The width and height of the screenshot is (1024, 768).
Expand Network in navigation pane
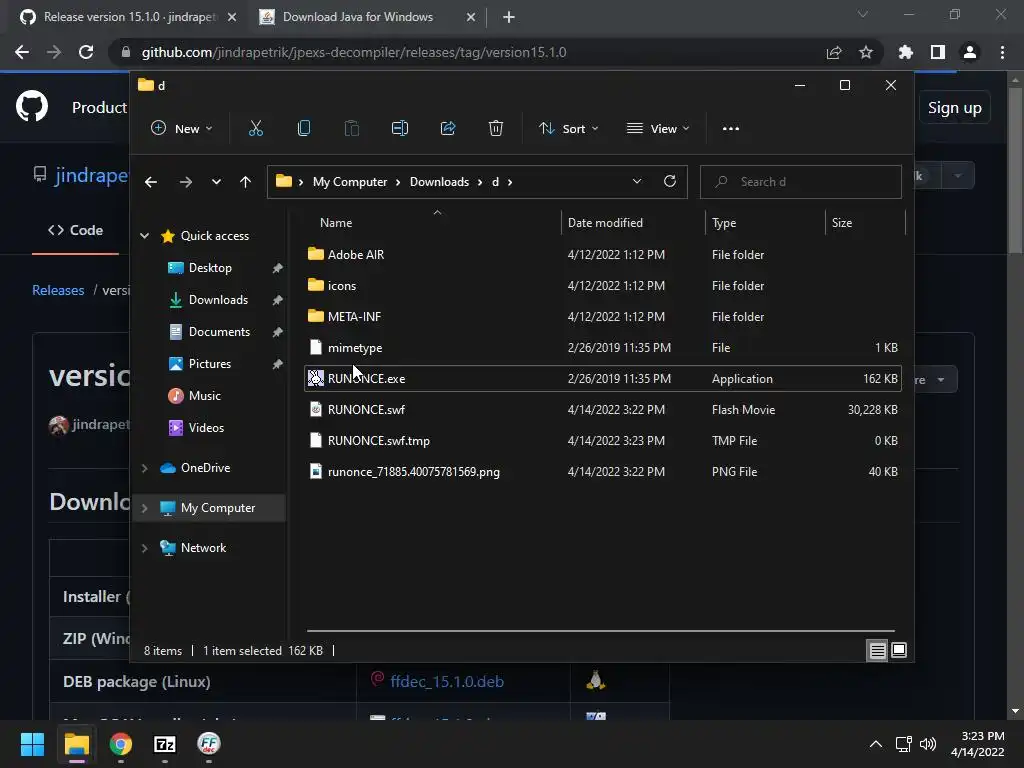point(144,549)
